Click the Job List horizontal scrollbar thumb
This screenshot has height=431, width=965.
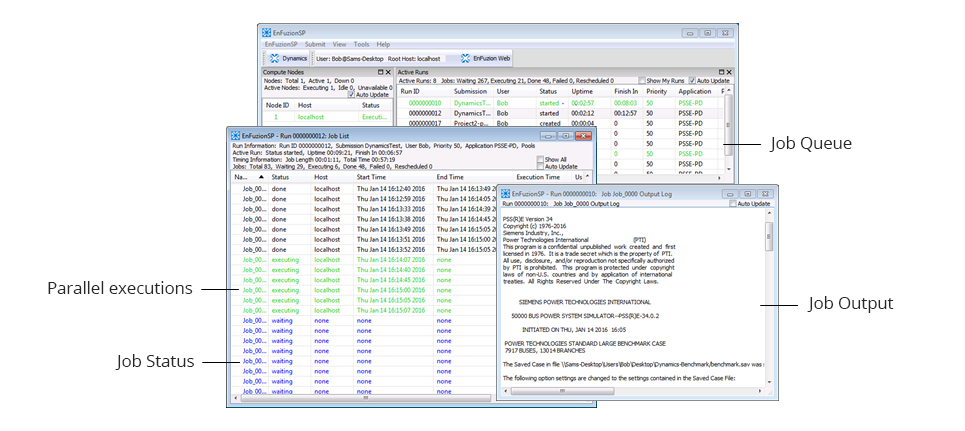click(x=366, y=398)
